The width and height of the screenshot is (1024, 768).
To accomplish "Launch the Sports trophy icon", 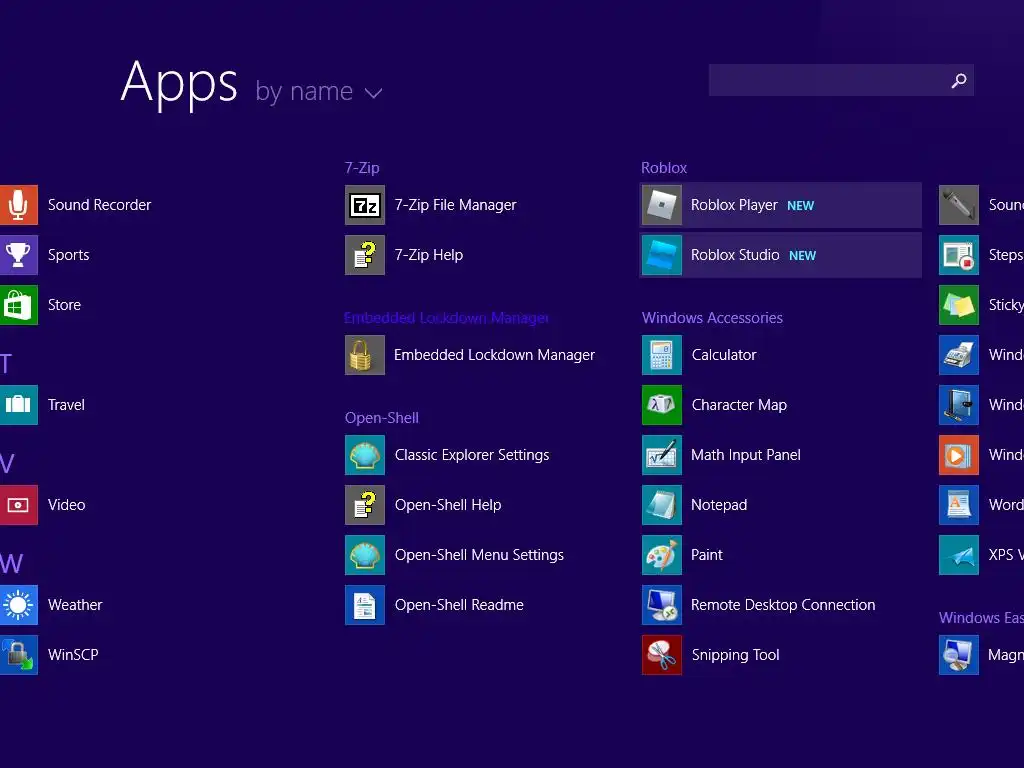I will coord(18,255).
